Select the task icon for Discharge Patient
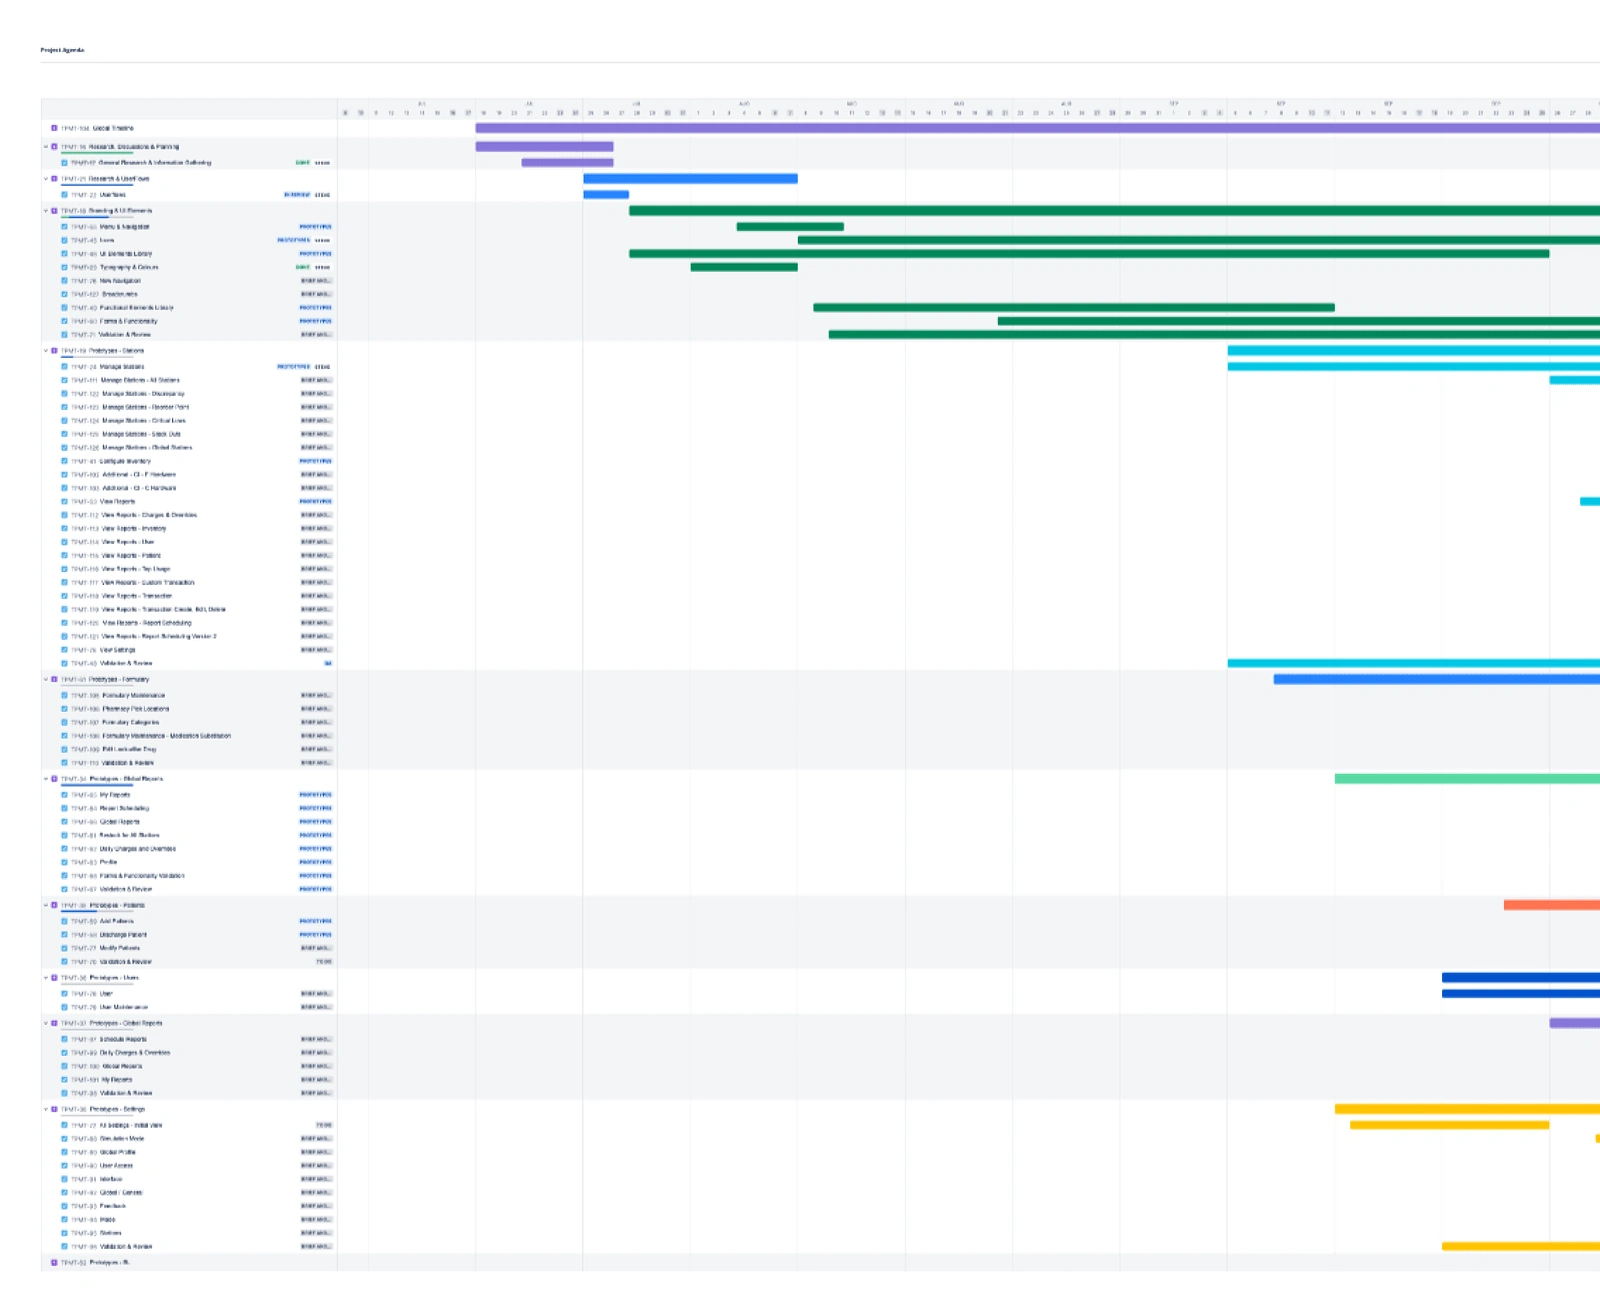This screenshot has height=1316, width=1600. point(64,935)
